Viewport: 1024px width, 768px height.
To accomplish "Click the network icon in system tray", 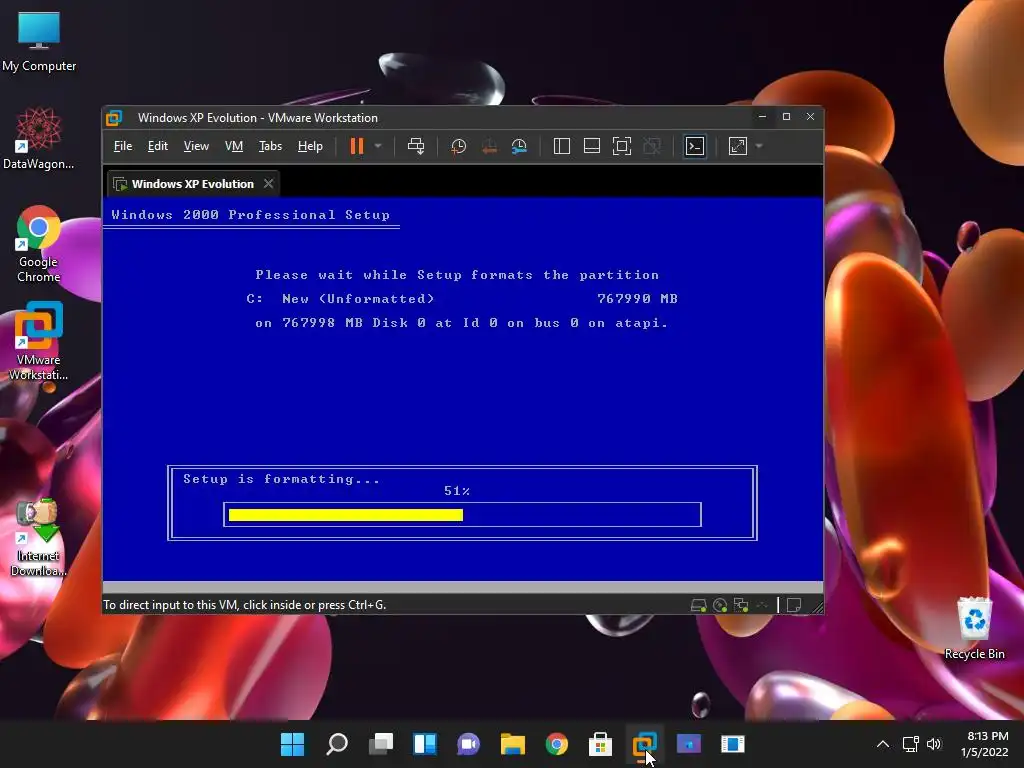I will coord(910,744).
